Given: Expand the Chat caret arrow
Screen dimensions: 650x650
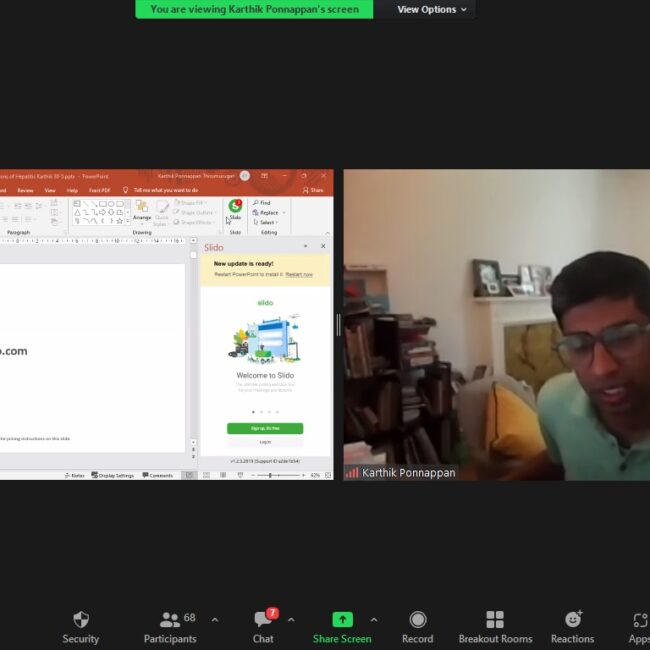Looking at the screenshot, I should (291, 619).
